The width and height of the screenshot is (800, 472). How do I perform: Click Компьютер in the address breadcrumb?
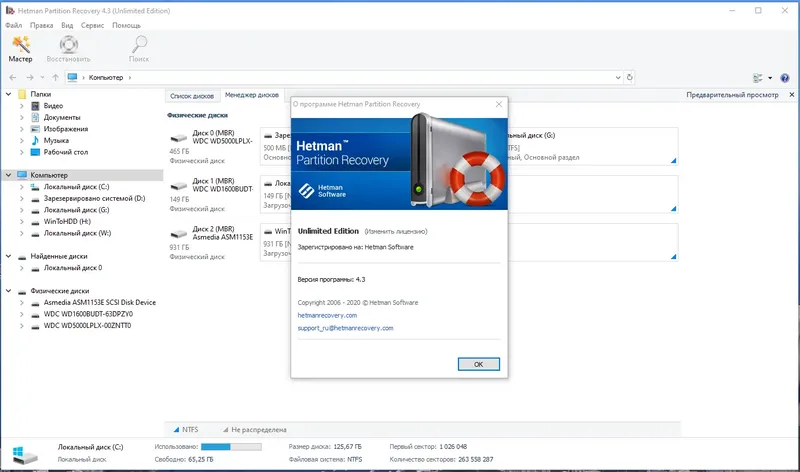click(x=106, y=78)
